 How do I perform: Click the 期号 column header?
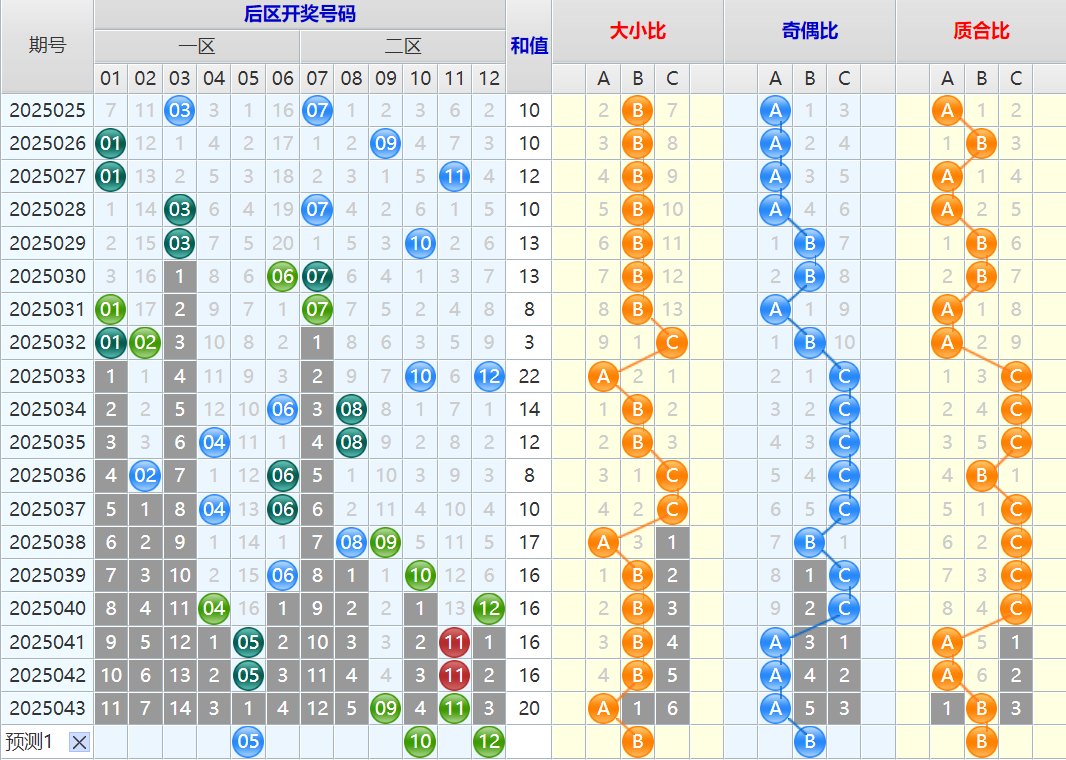click(47, 46)
